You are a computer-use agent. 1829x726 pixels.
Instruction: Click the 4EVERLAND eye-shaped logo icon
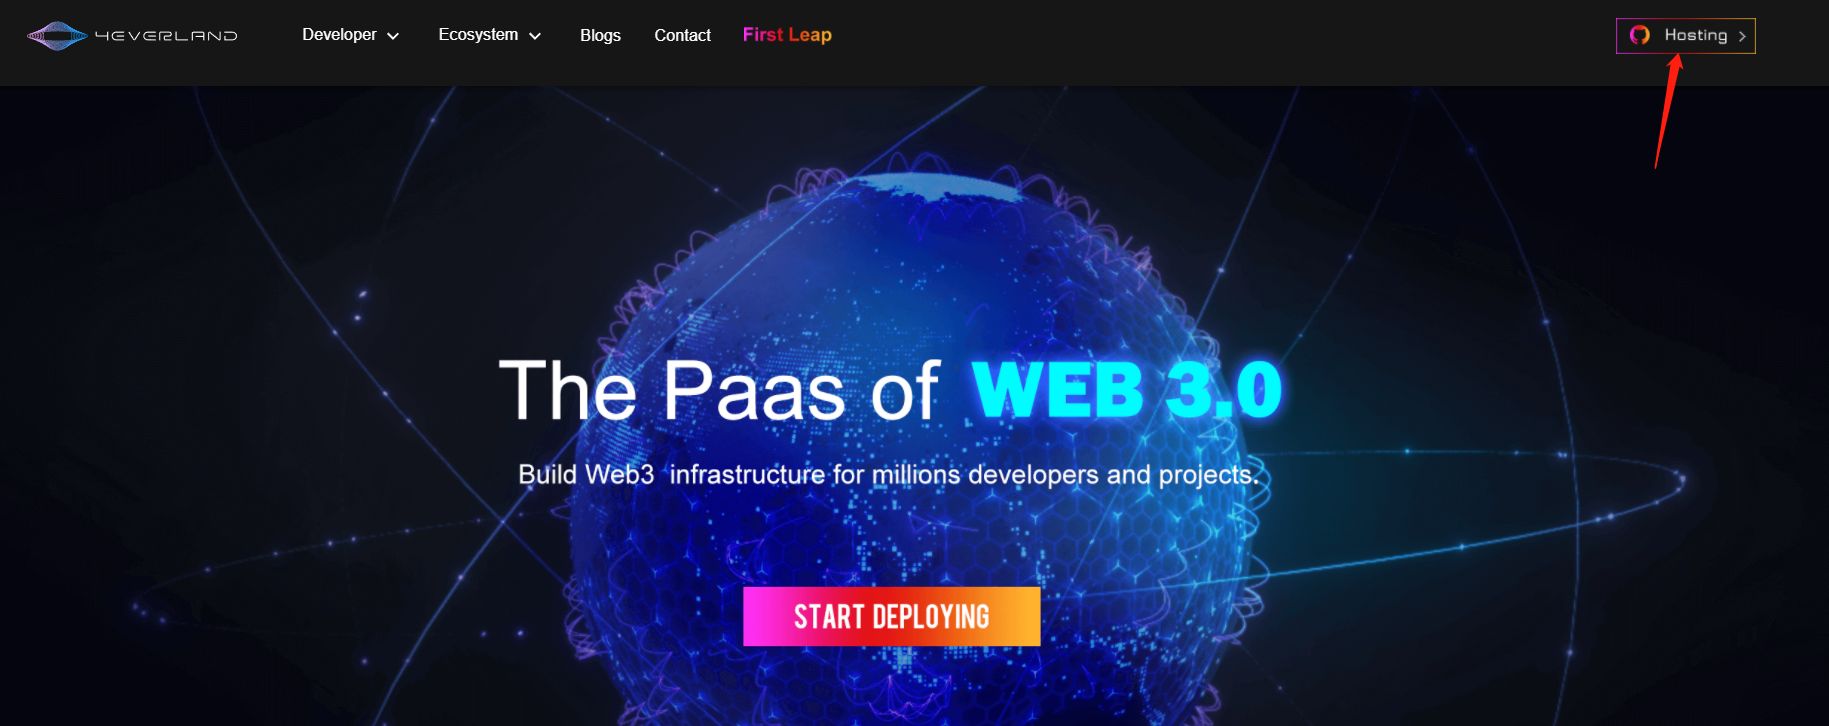tap(57, 36)
